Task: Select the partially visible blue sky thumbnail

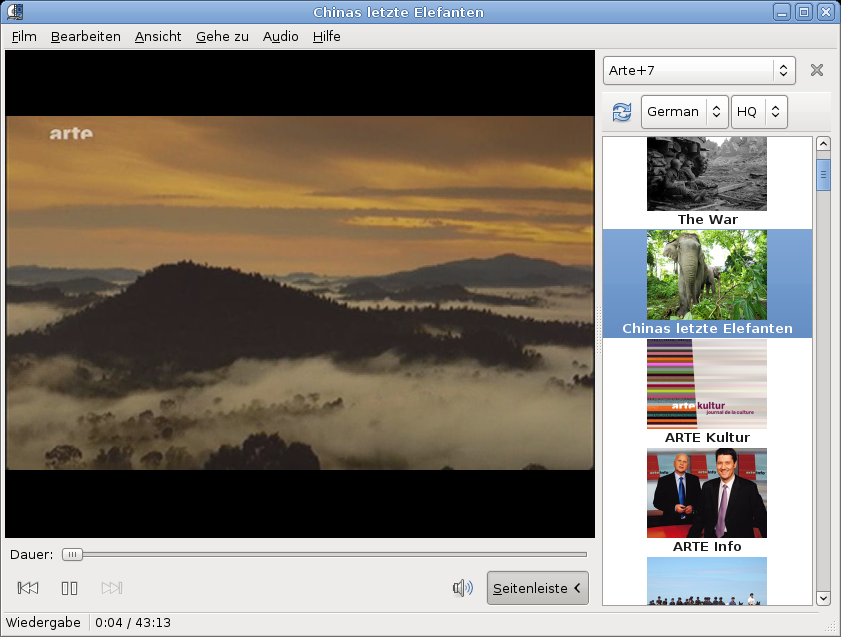Action: pos(707,581)
